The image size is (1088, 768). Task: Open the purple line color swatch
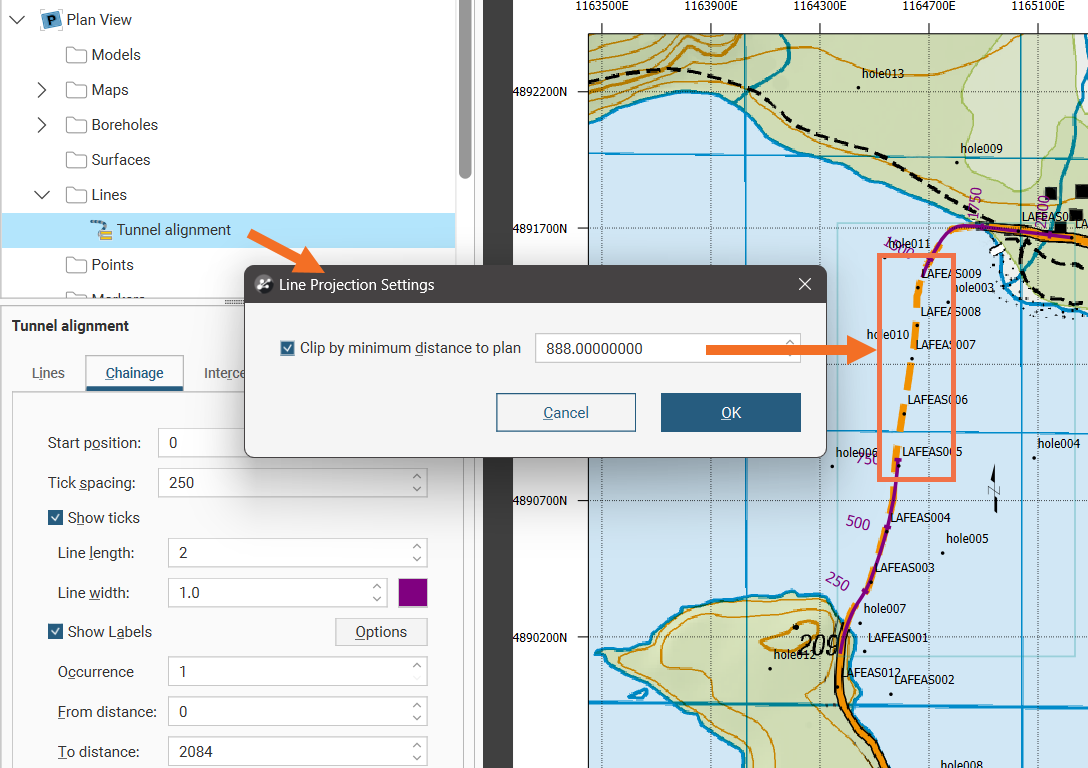coord(413,593)
